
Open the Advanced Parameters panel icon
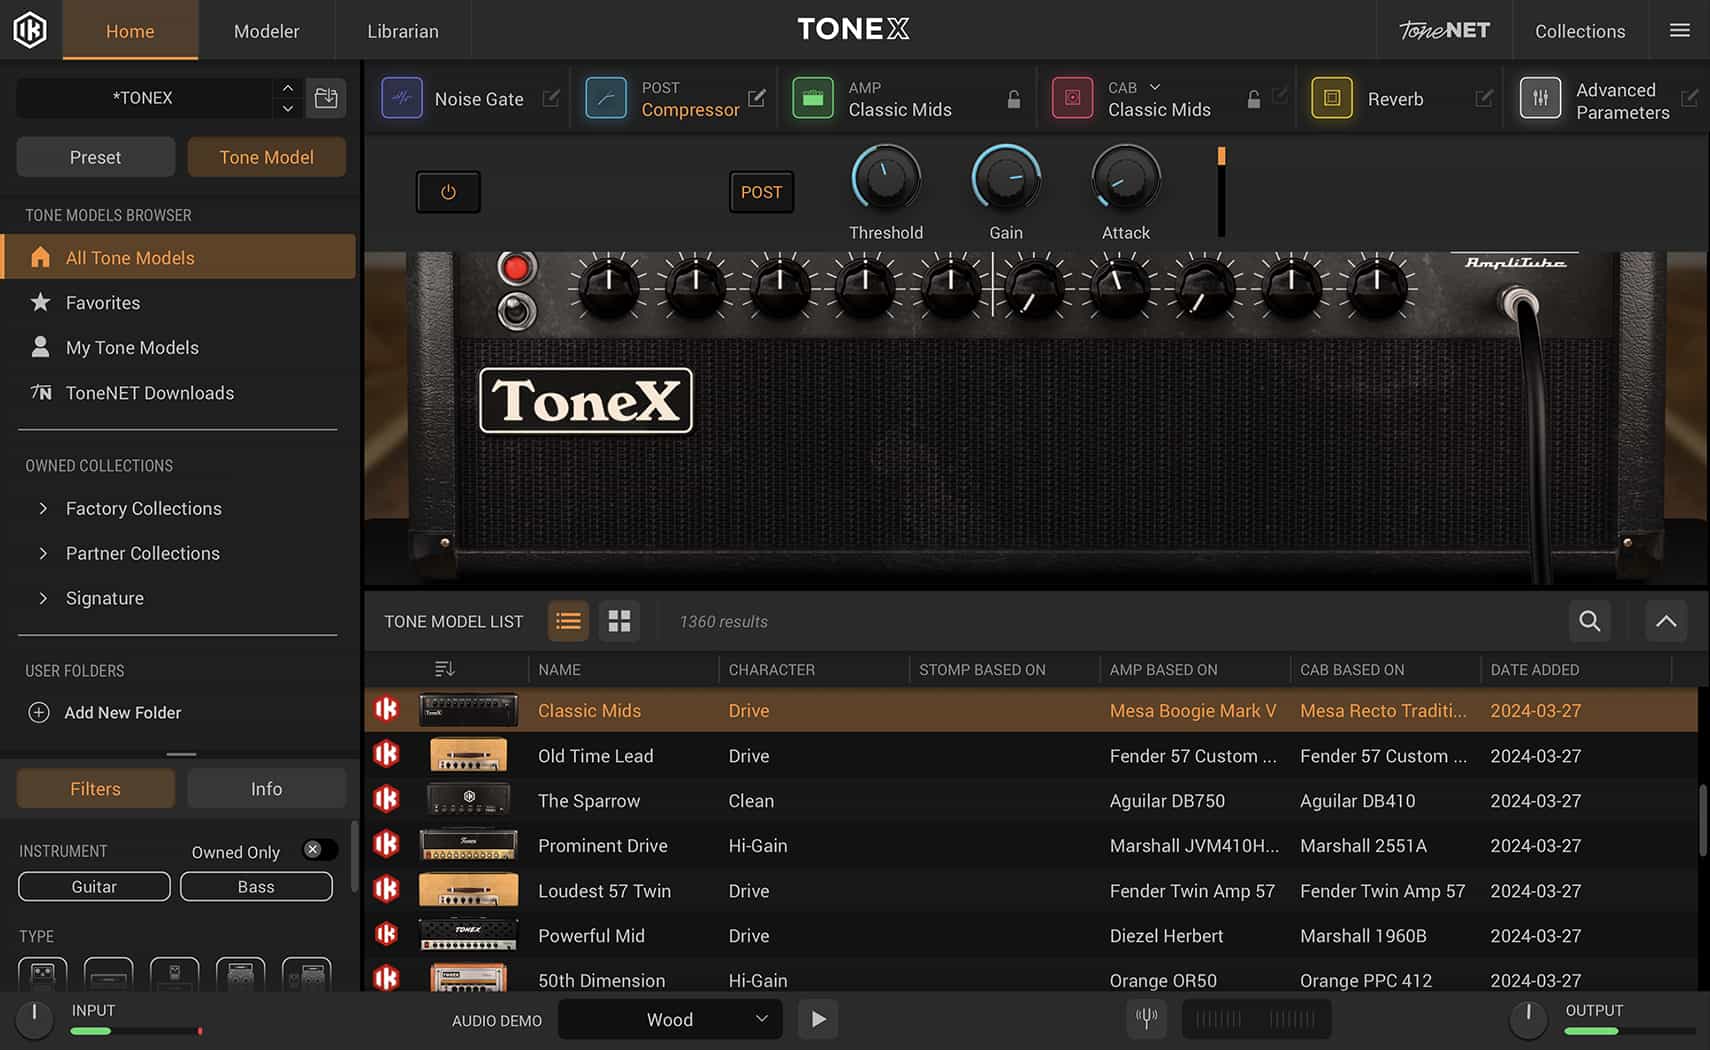point(1541,97)
